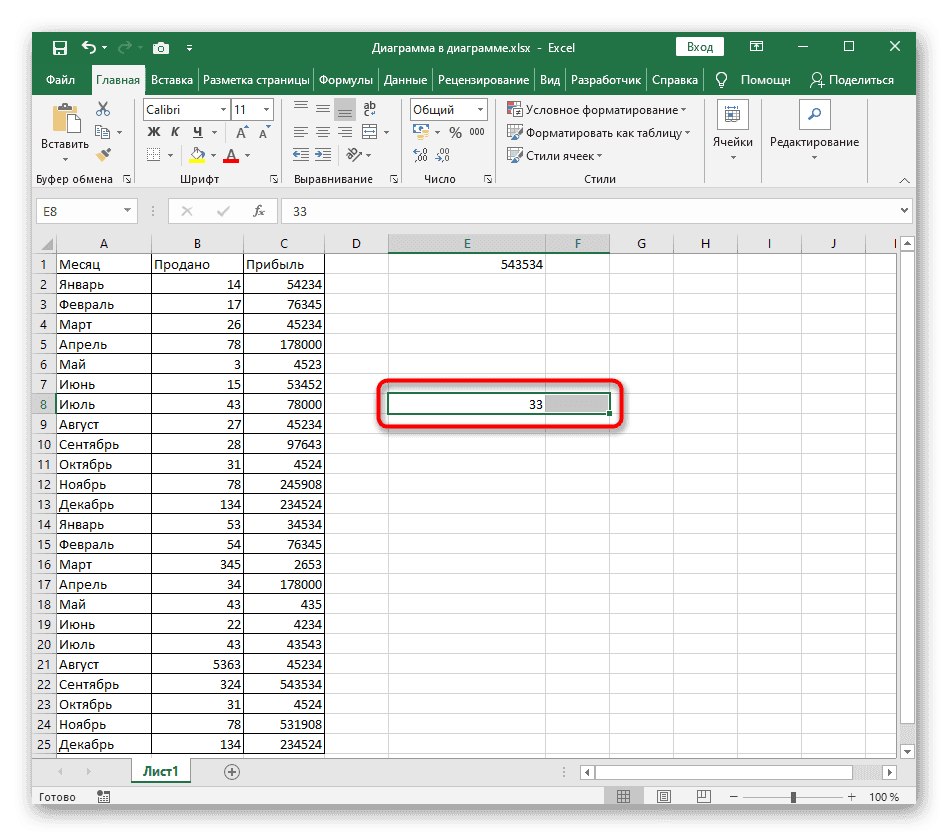Toggle bold formatting (Ж)
Screen dimensions: 948x836
(x=154, y=132)
